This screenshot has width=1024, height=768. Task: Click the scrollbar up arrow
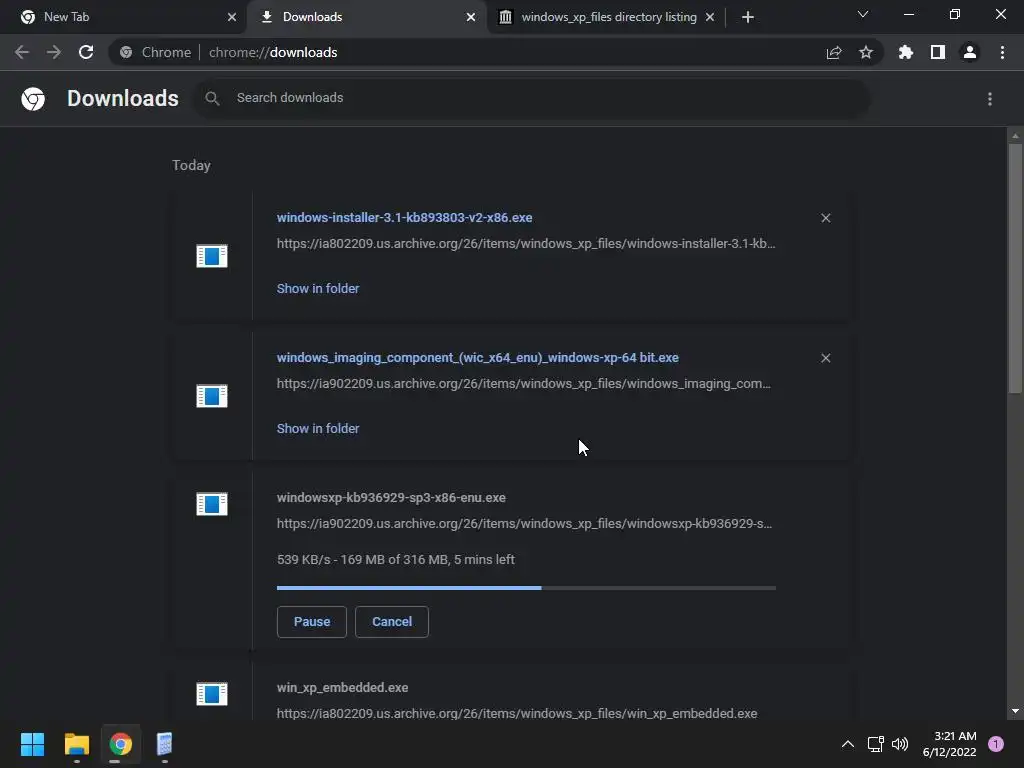[x=1015, y=136]
